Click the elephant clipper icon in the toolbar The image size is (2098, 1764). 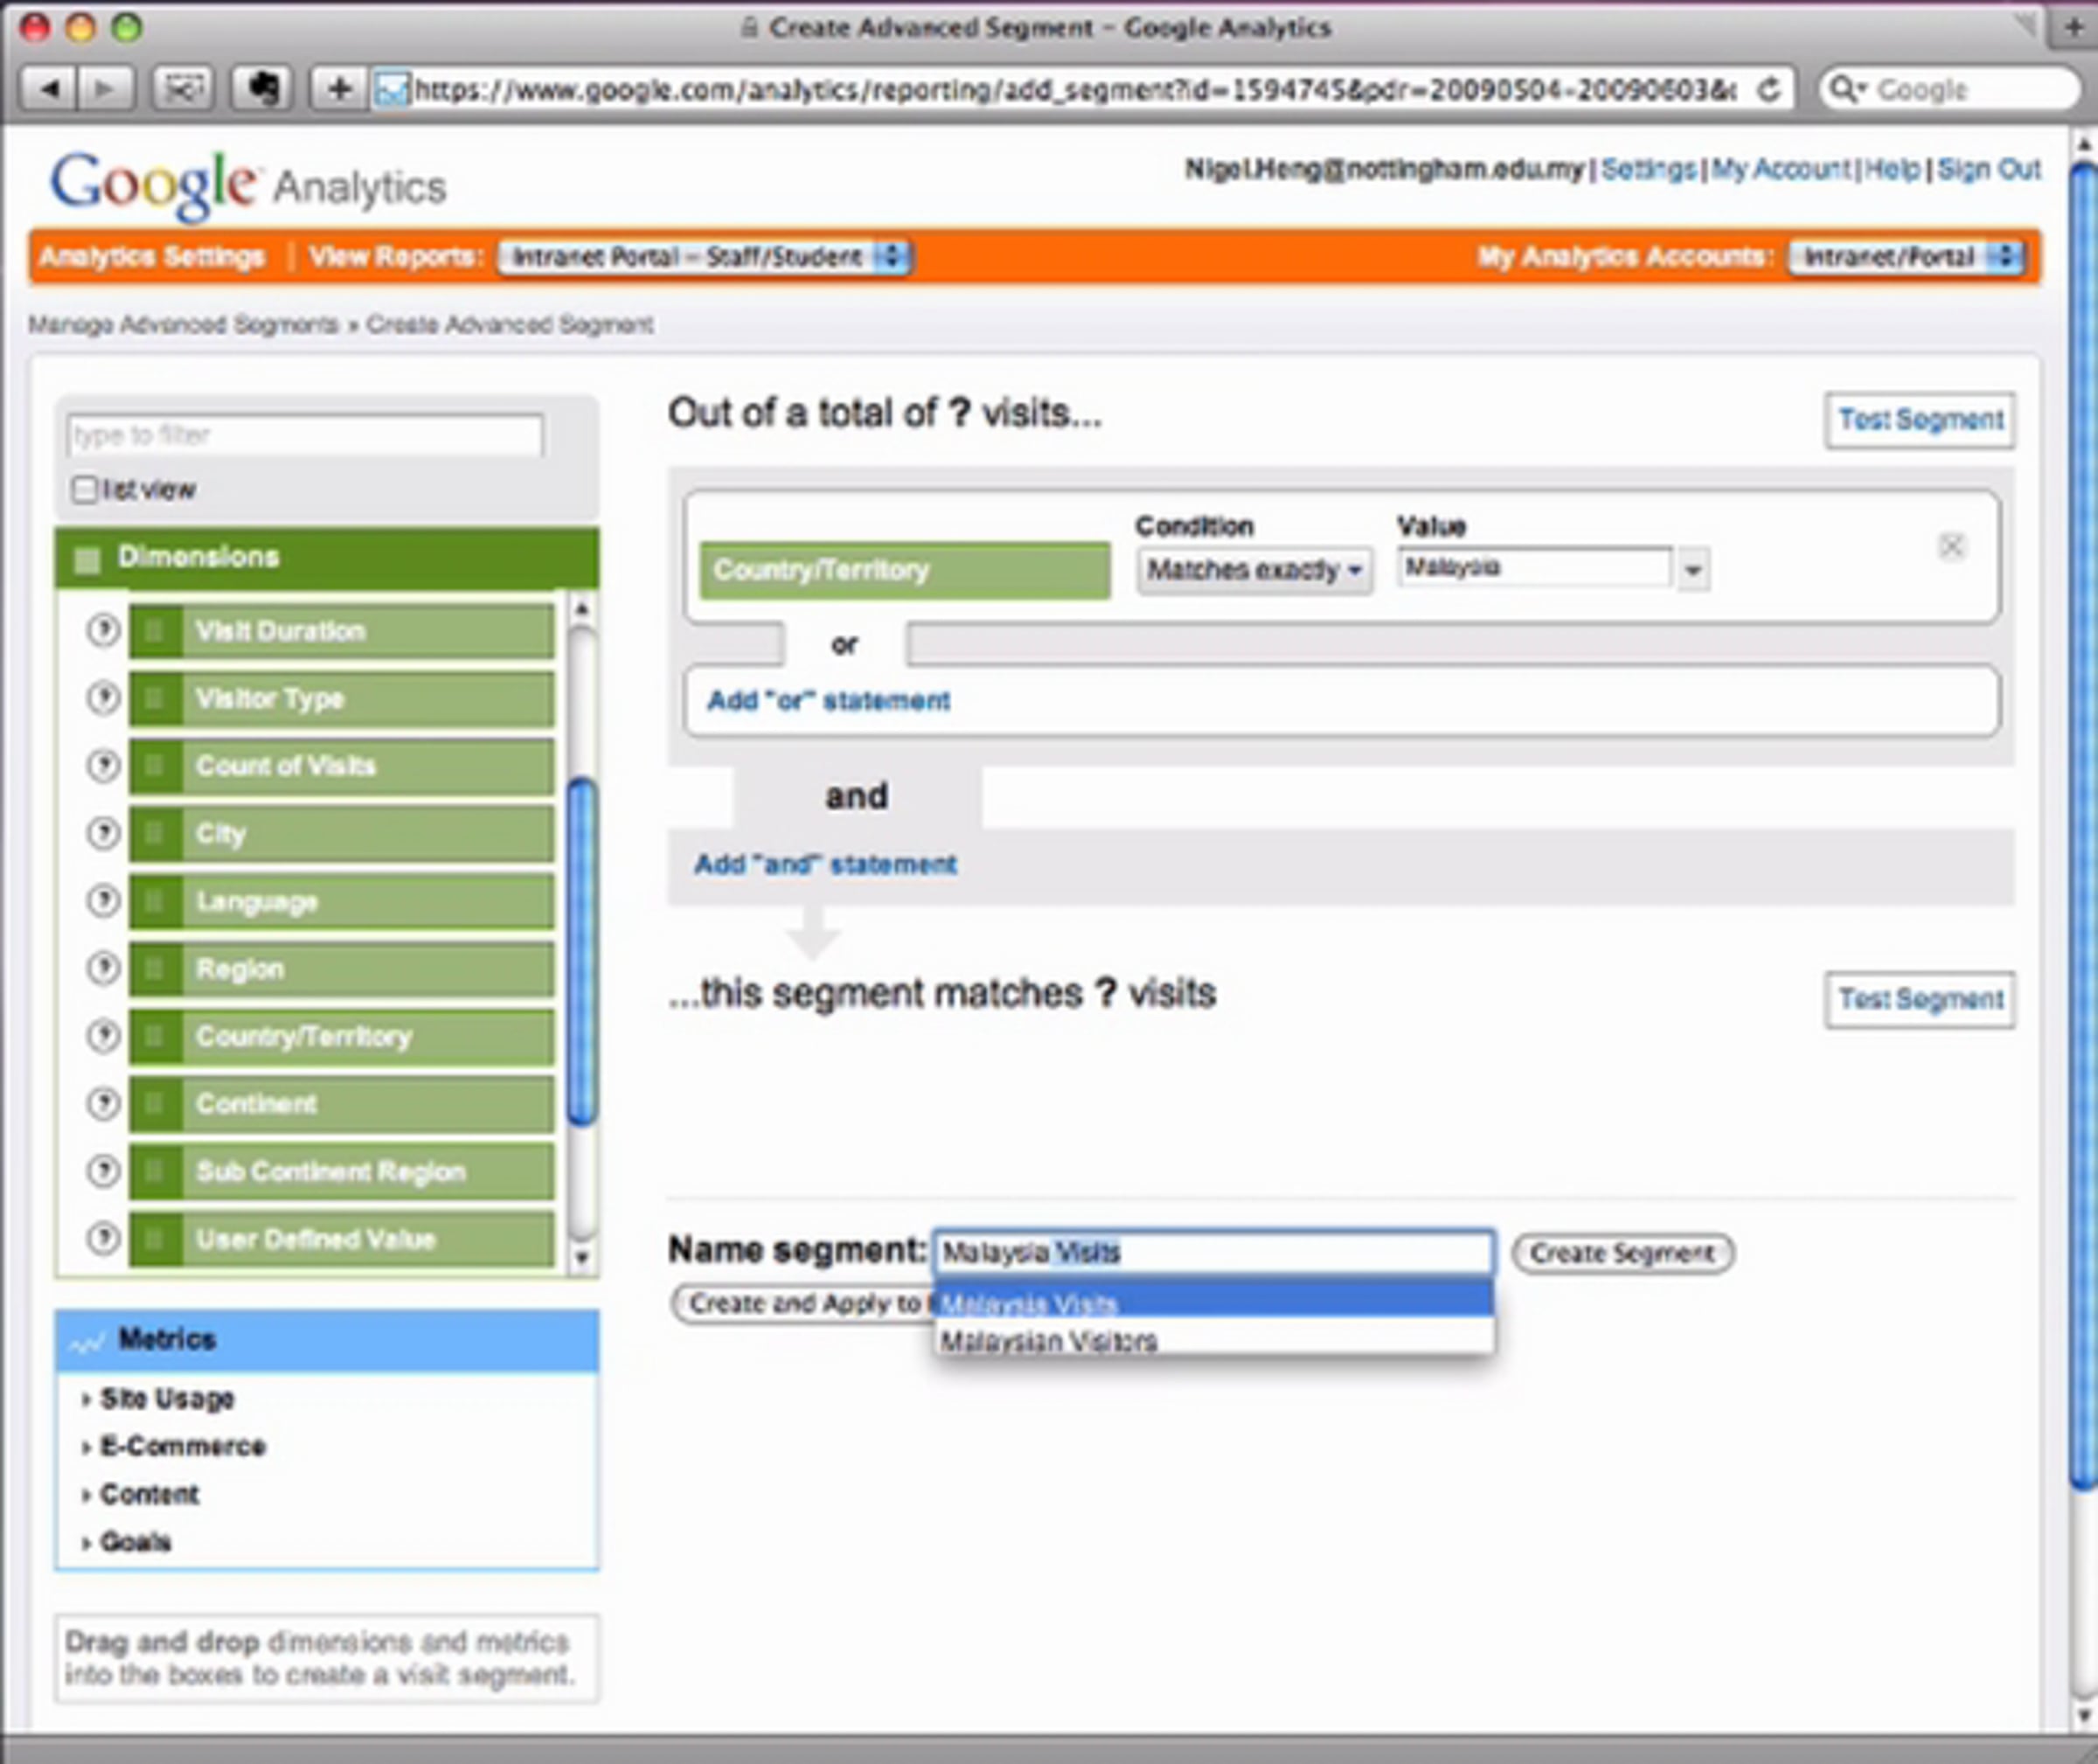262,90
